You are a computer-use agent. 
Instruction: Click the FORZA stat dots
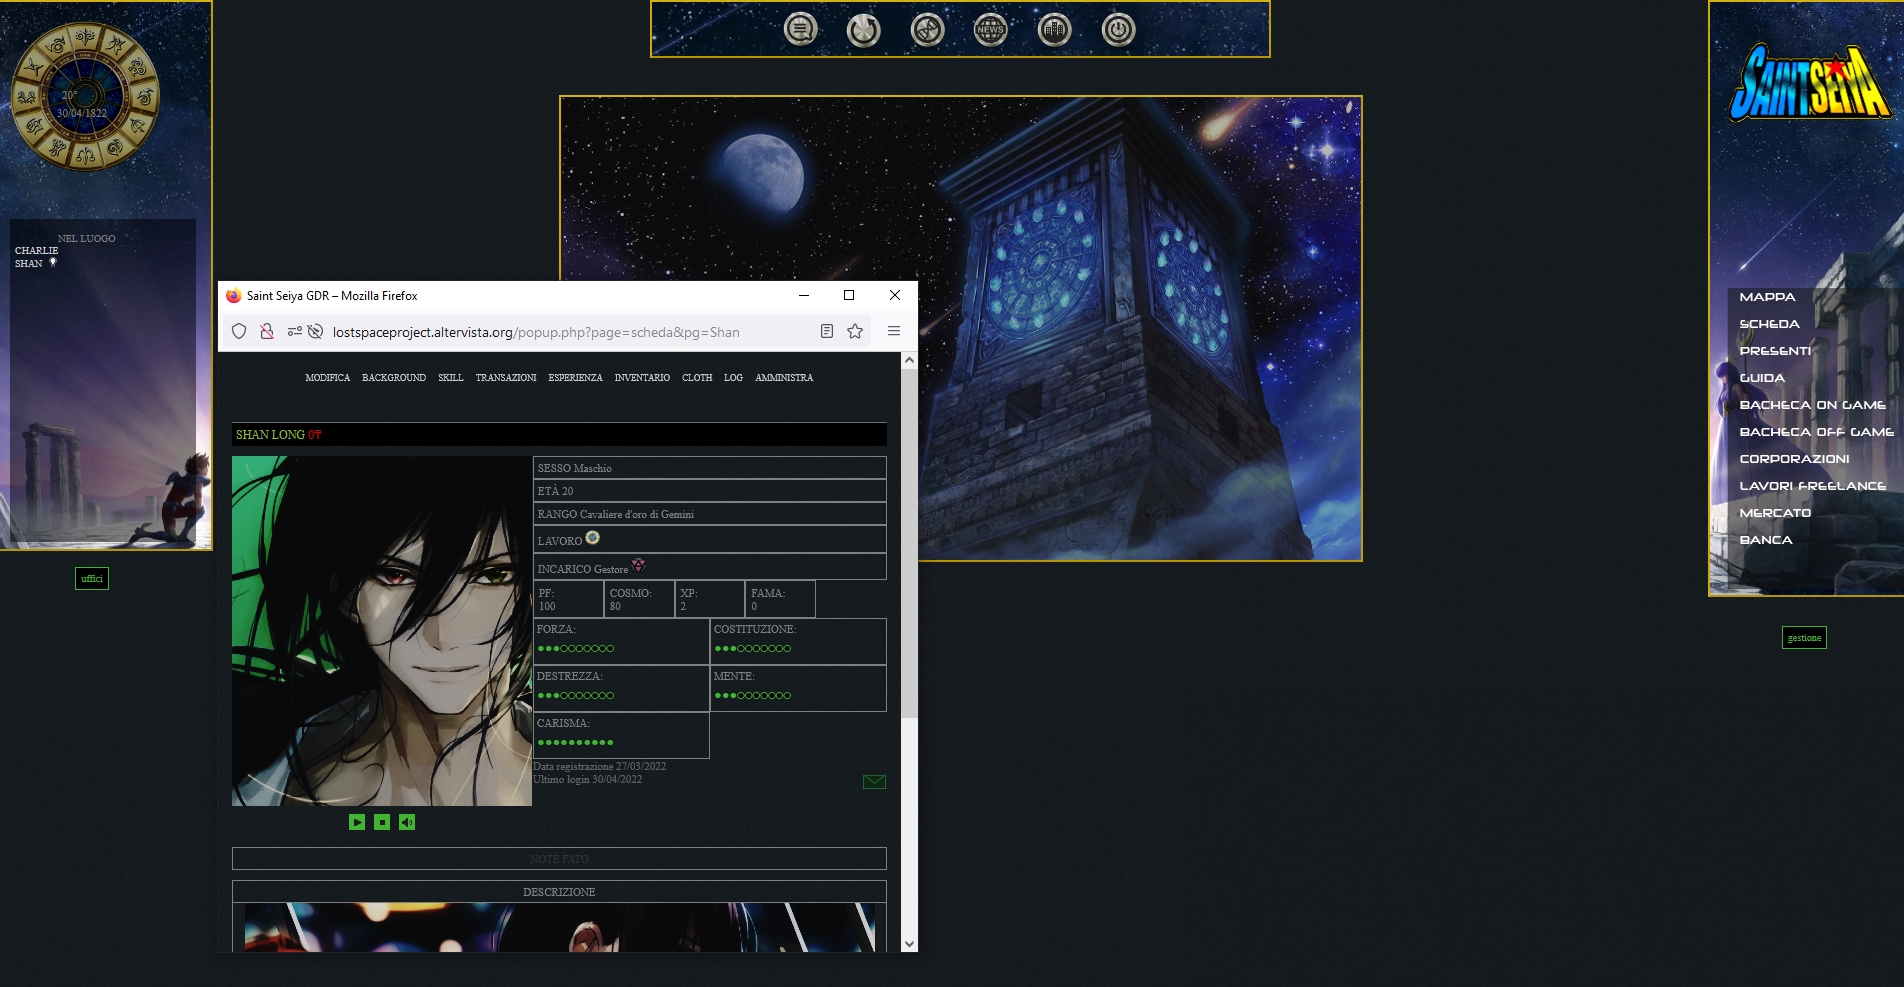click(575, 649)
